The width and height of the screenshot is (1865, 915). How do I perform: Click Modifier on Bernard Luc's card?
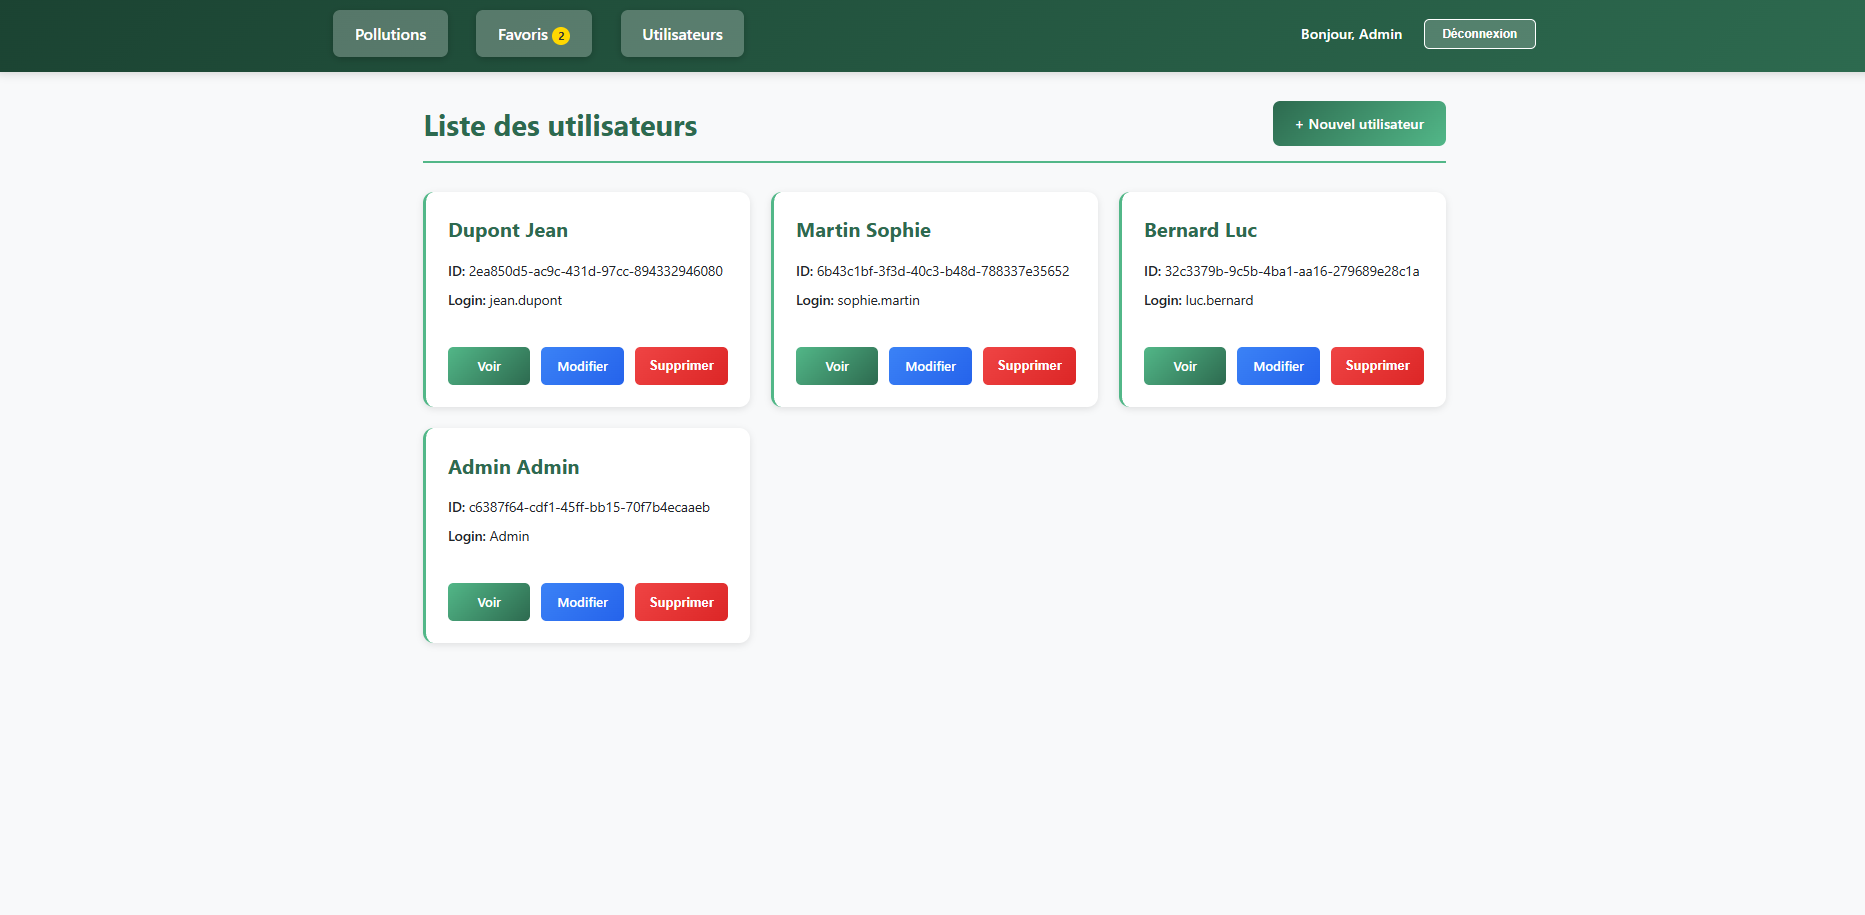coord(1278,366)
